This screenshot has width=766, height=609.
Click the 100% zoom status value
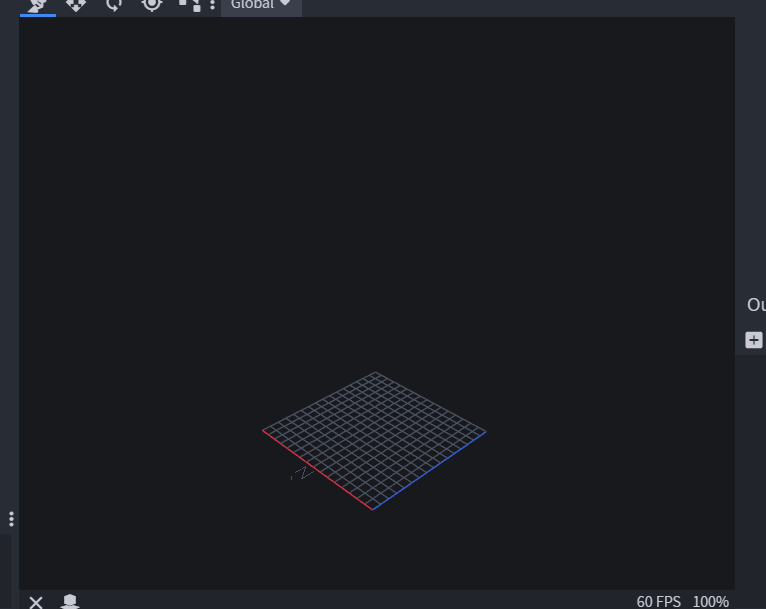click(x=711, y=602)
